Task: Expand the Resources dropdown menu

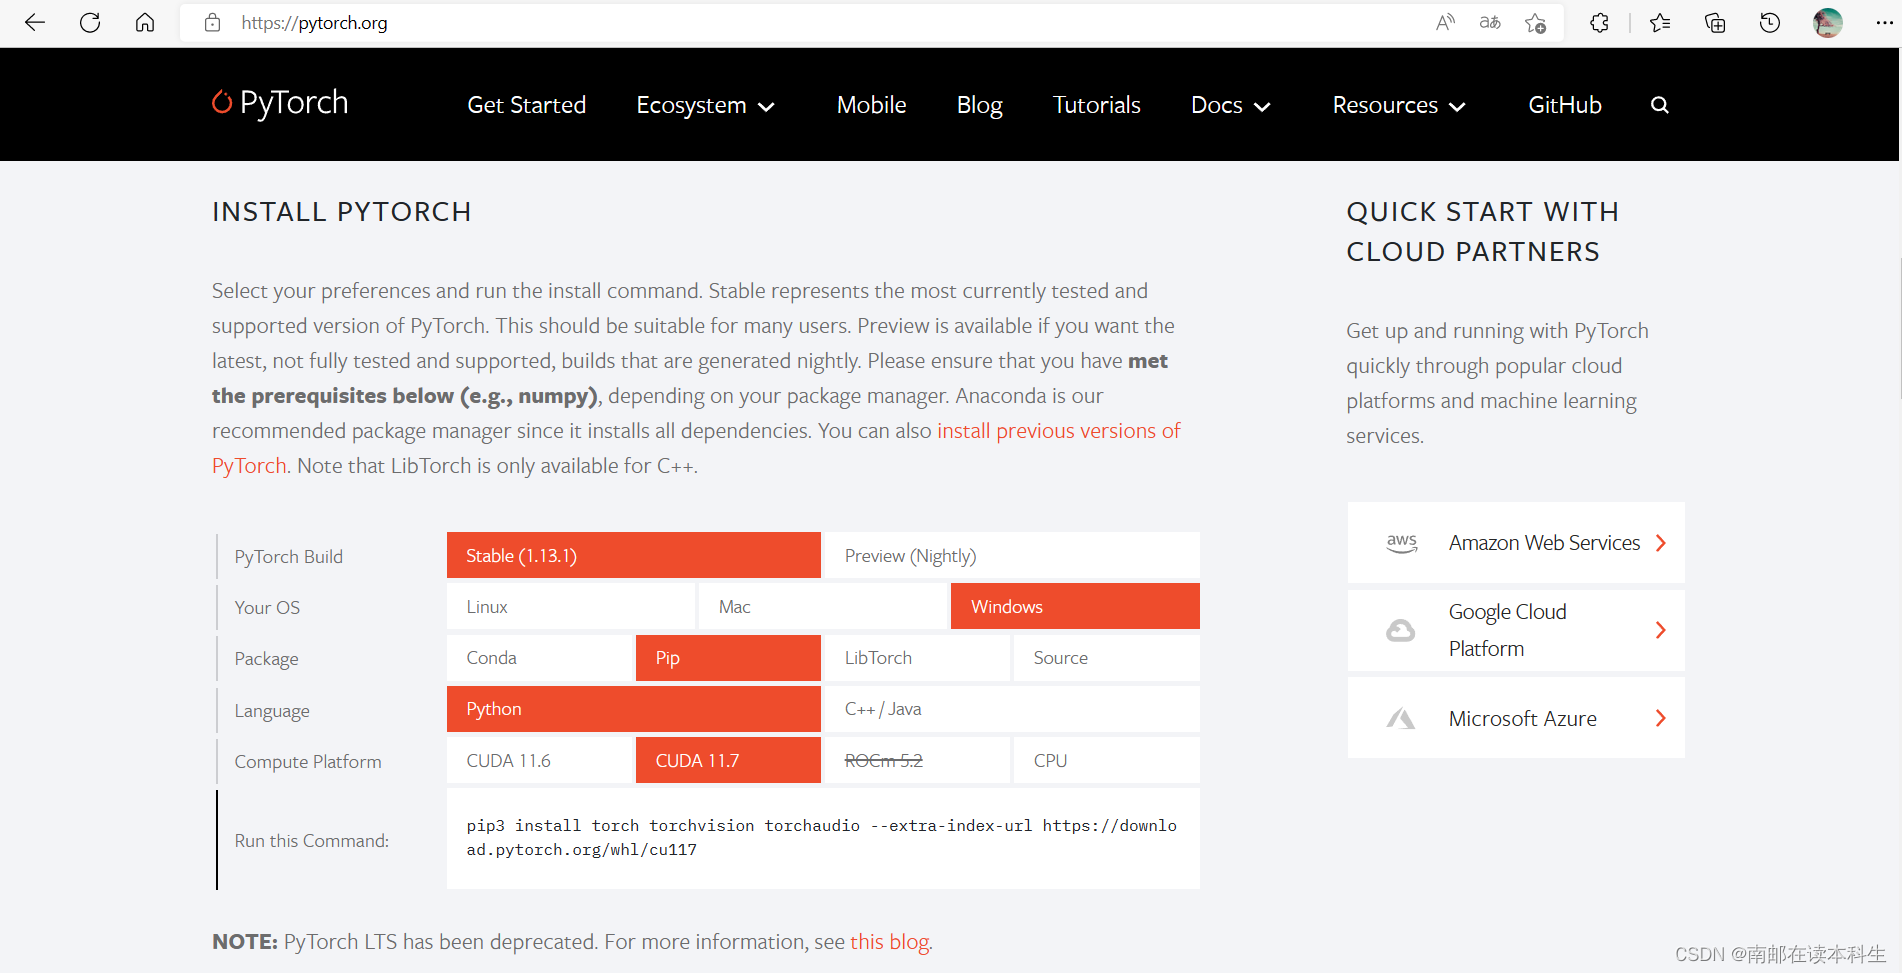Action: pyautogui.click(x=1399, y=105)
